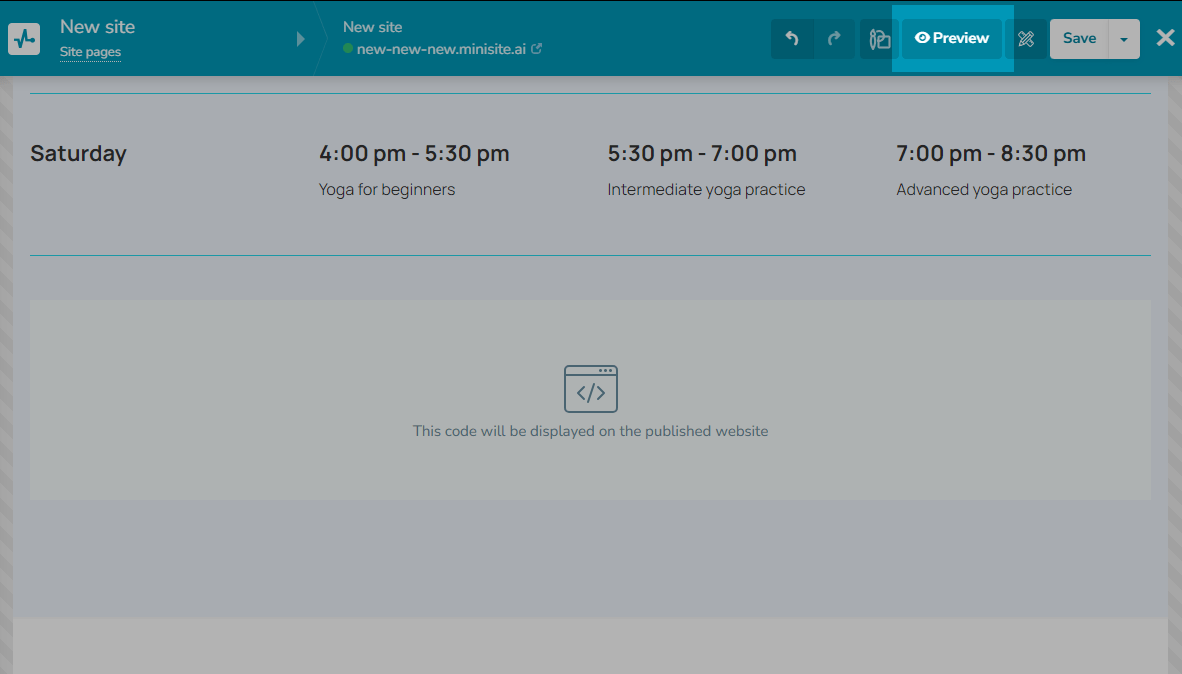1182x674 pixels.
Task: Select the Saturday heading text
Action: 78,154
